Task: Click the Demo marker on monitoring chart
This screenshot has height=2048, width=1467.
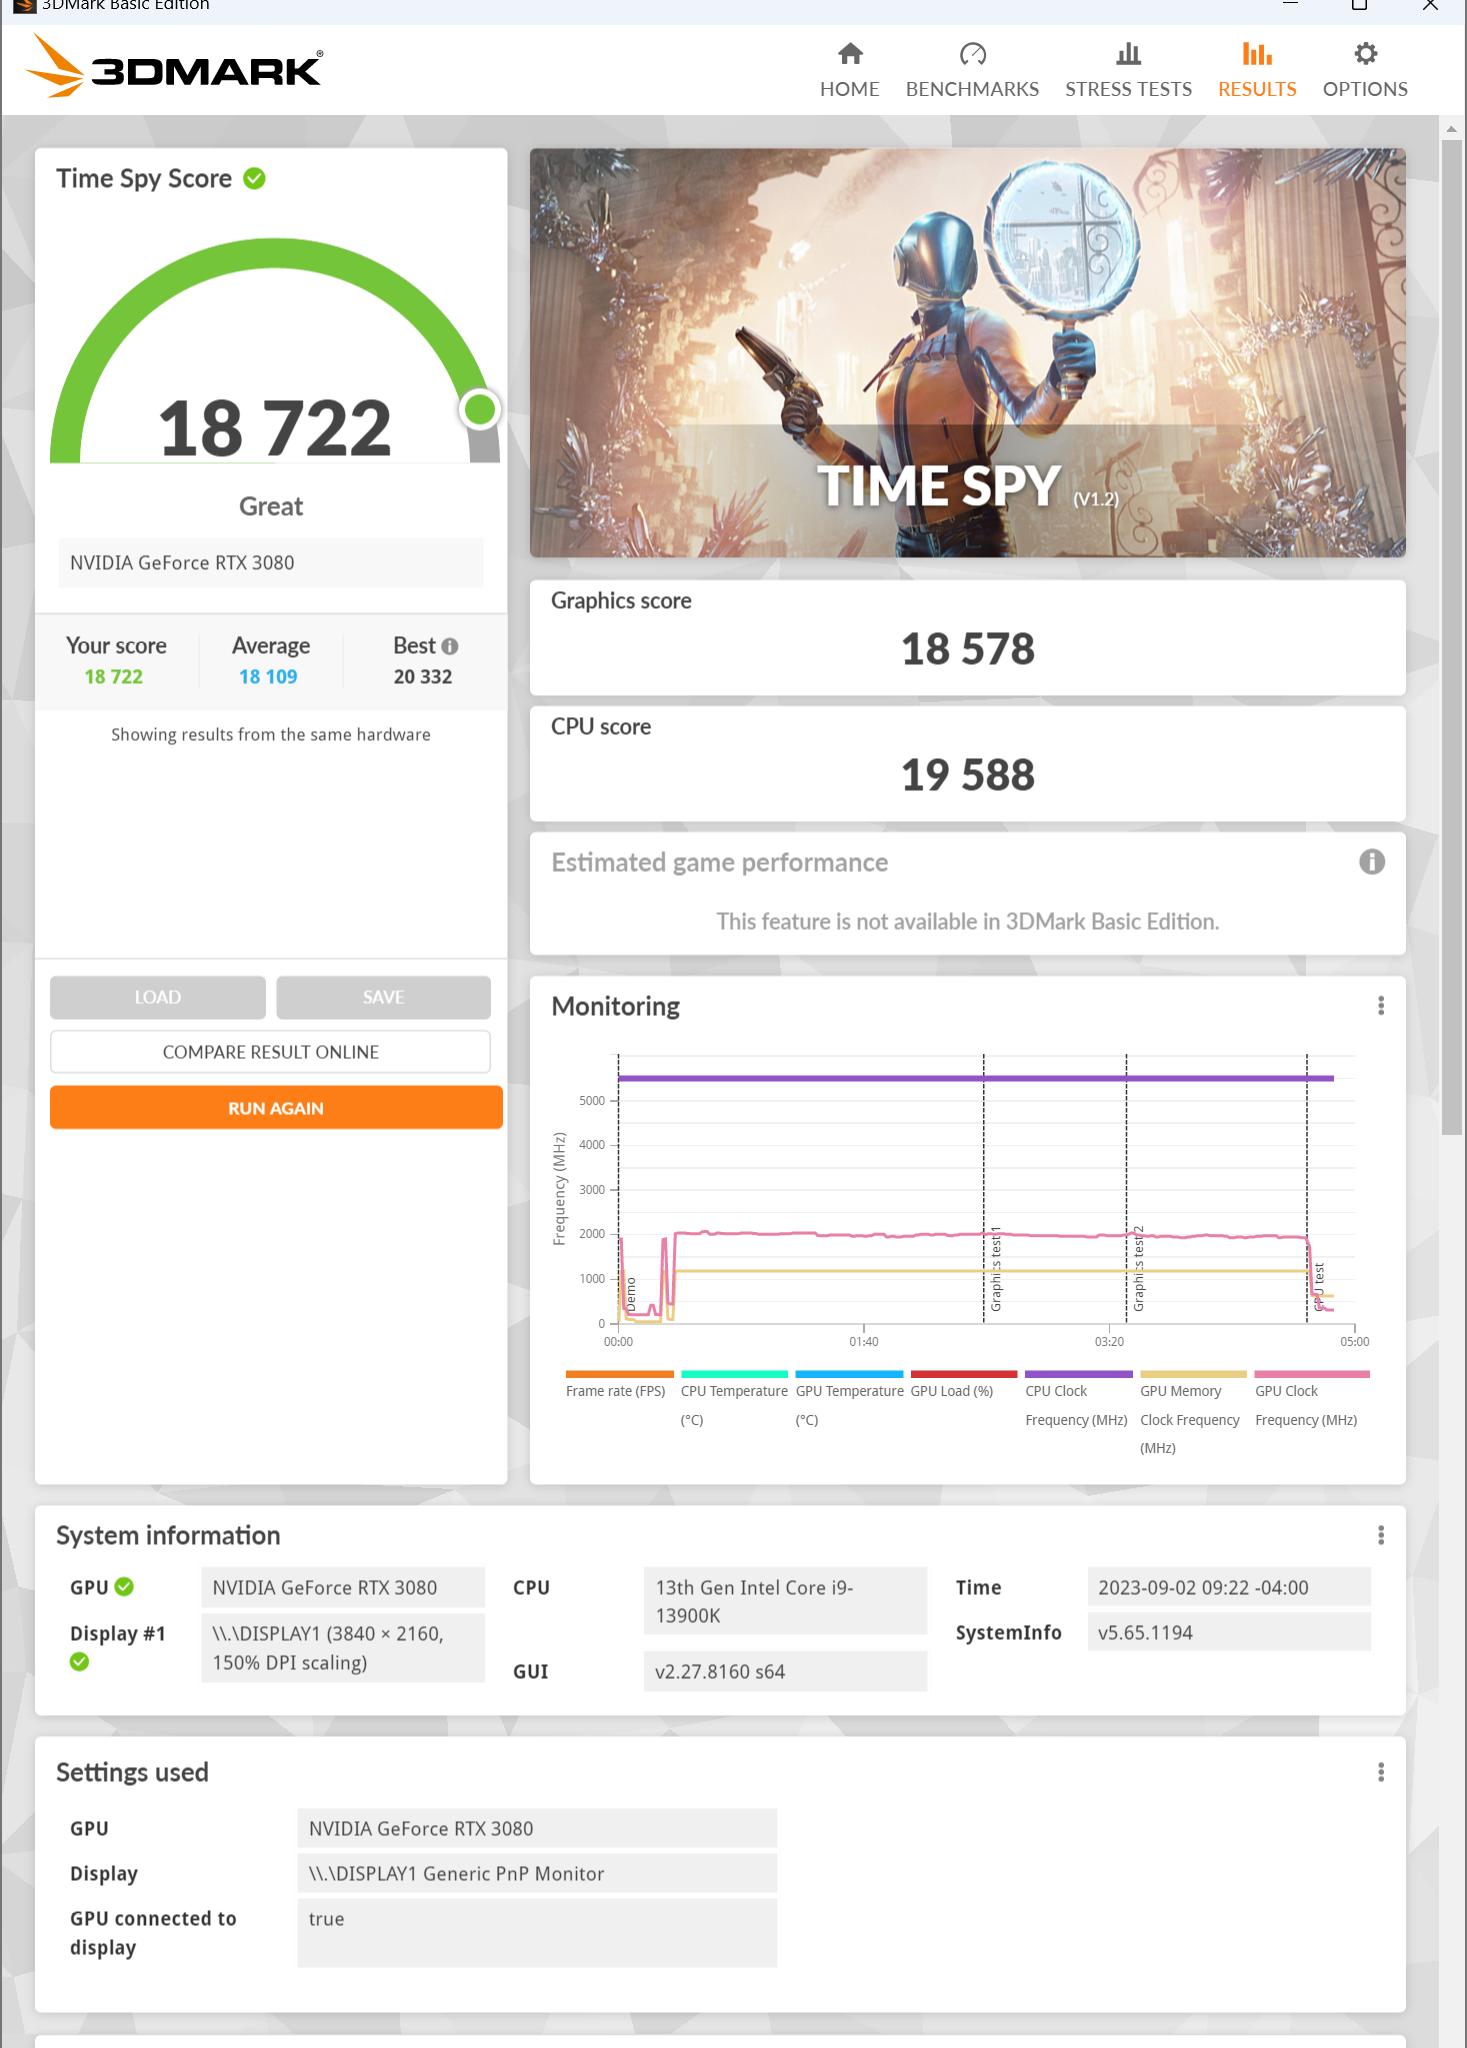Action: (630, 1295)
